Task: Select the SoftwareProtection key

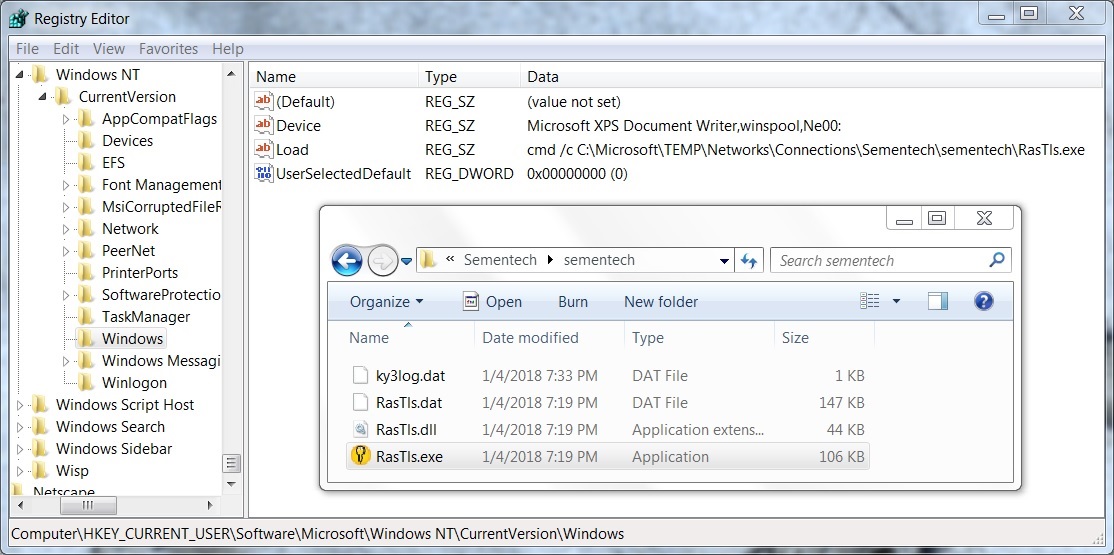Action: [x=161, y=295]
